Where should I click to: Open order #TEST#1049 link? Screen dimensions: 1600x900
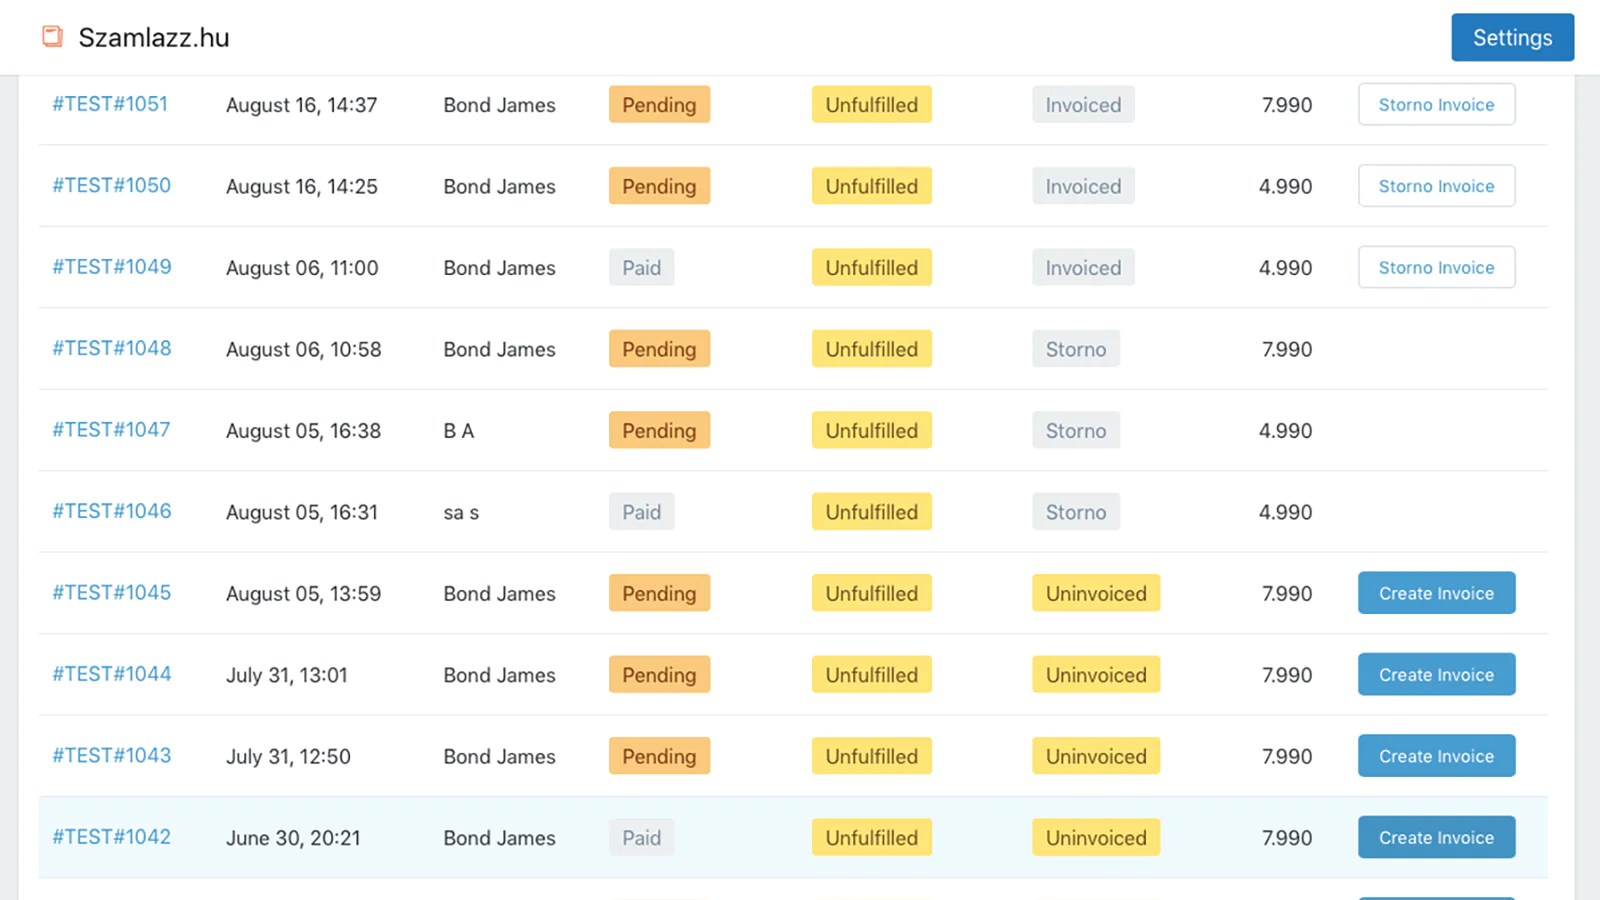(112, 267)
